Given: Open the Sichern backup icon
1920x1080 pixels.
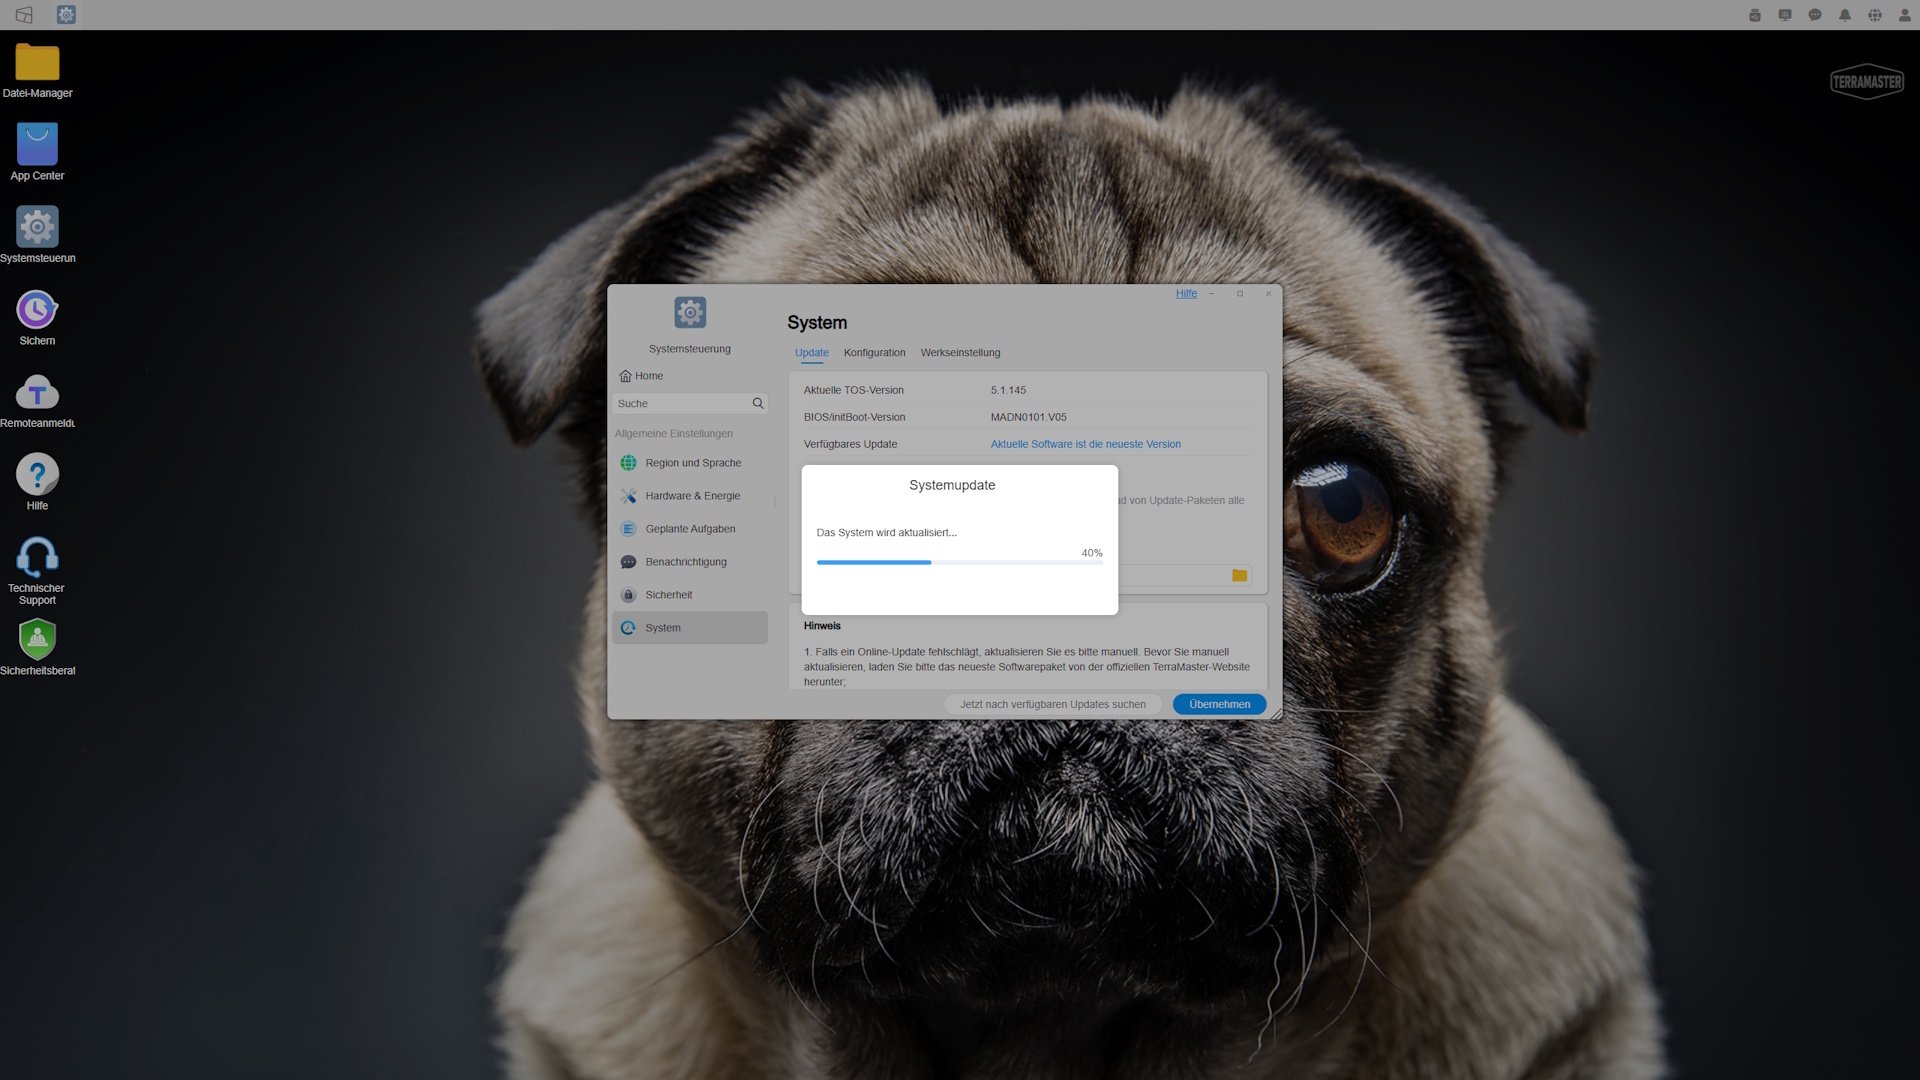Looking at the screenshot, I should click(37, 311).
